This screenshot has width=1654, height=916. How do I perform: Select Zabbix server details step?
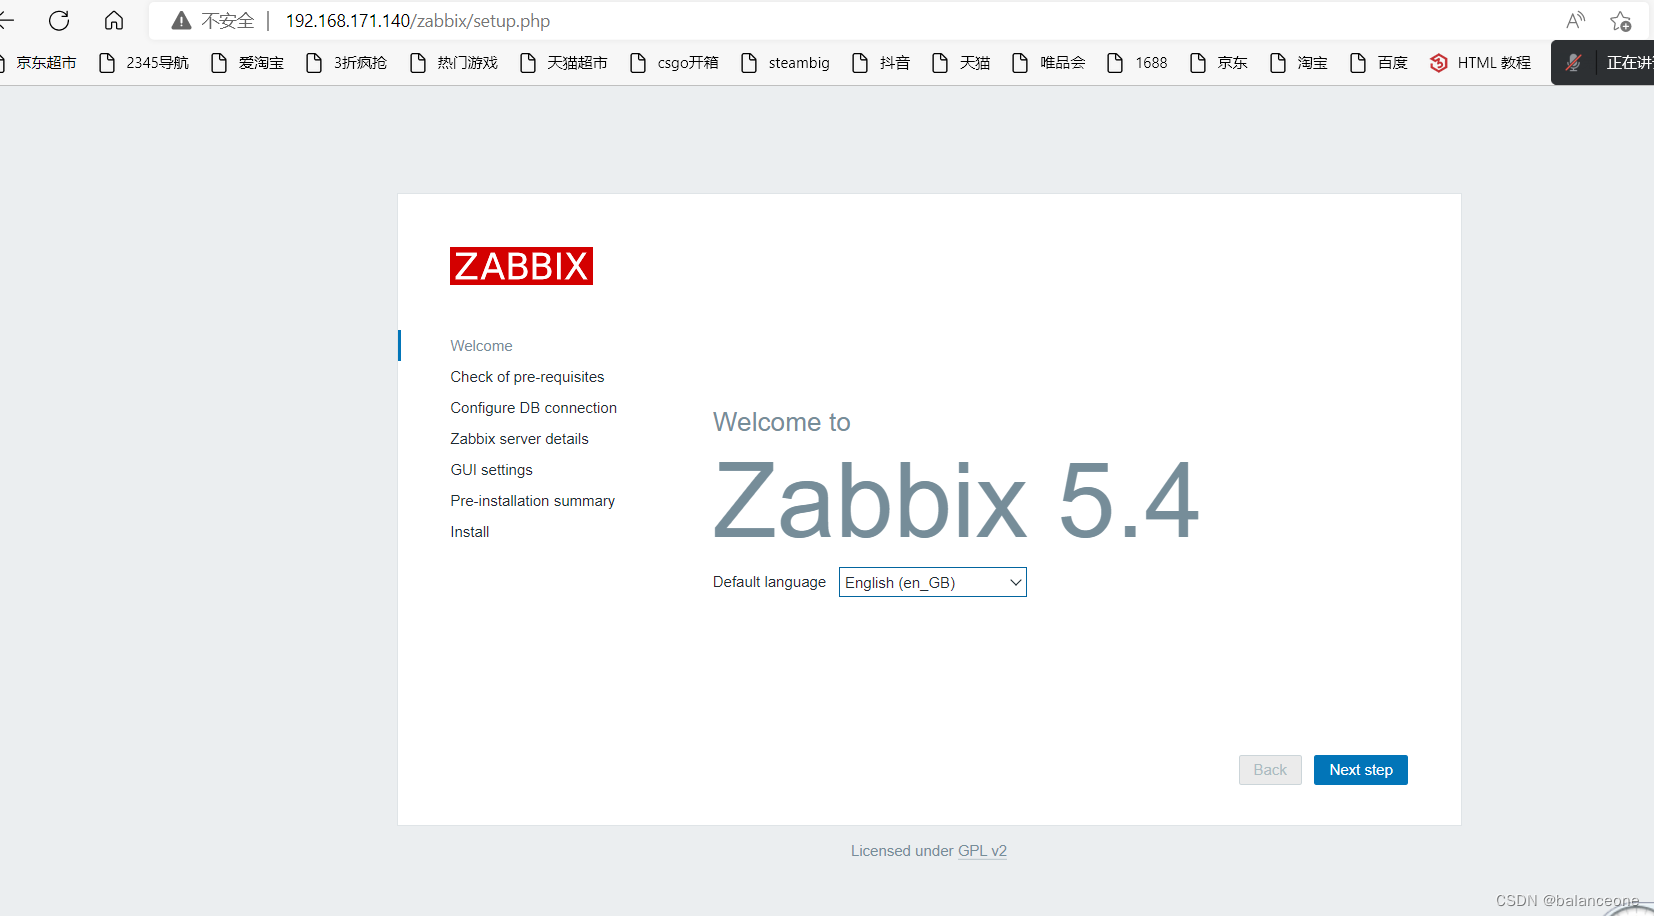tap(519, 439)
